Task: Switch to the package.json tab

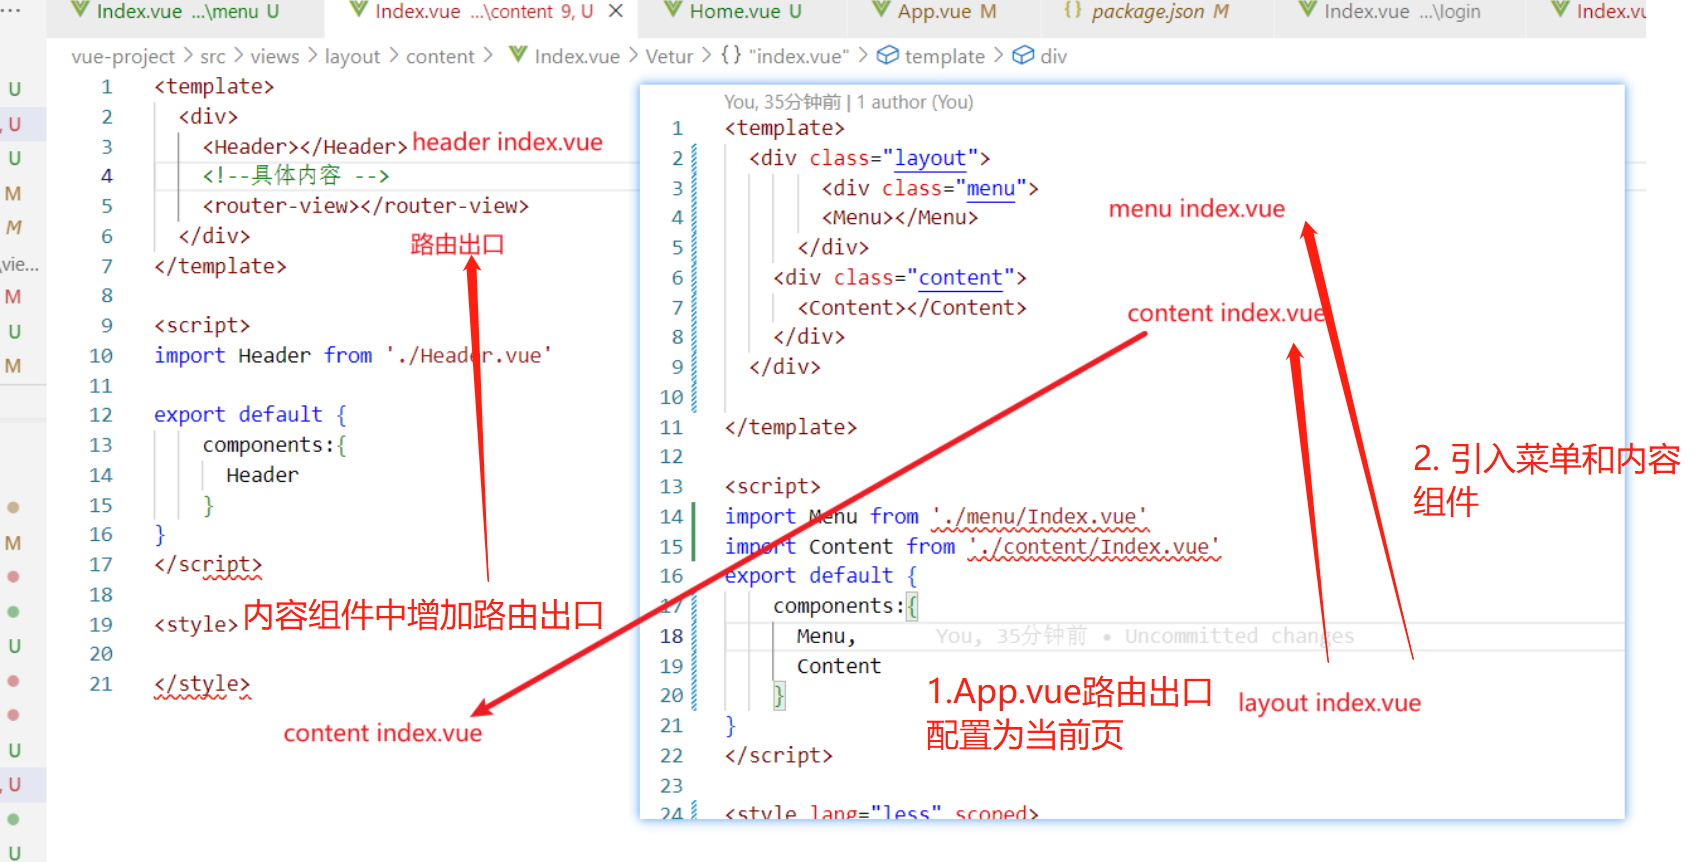Action: click(1146, 12)
